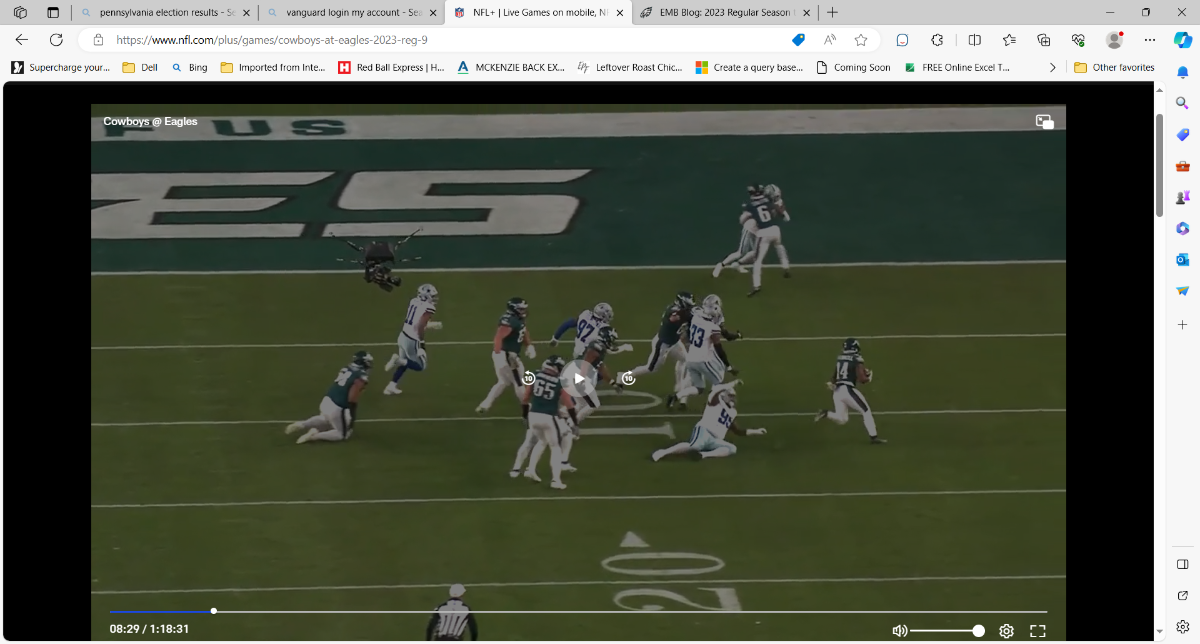The image size is (1200, 644).
Task: Click the volume slider handle
Action: (978, 631)
